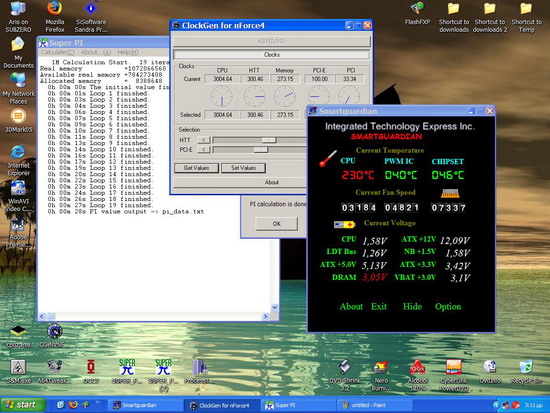Open Internet Explorer desktop icon
This screenshot has width=550, height=413.
point(18,160)
